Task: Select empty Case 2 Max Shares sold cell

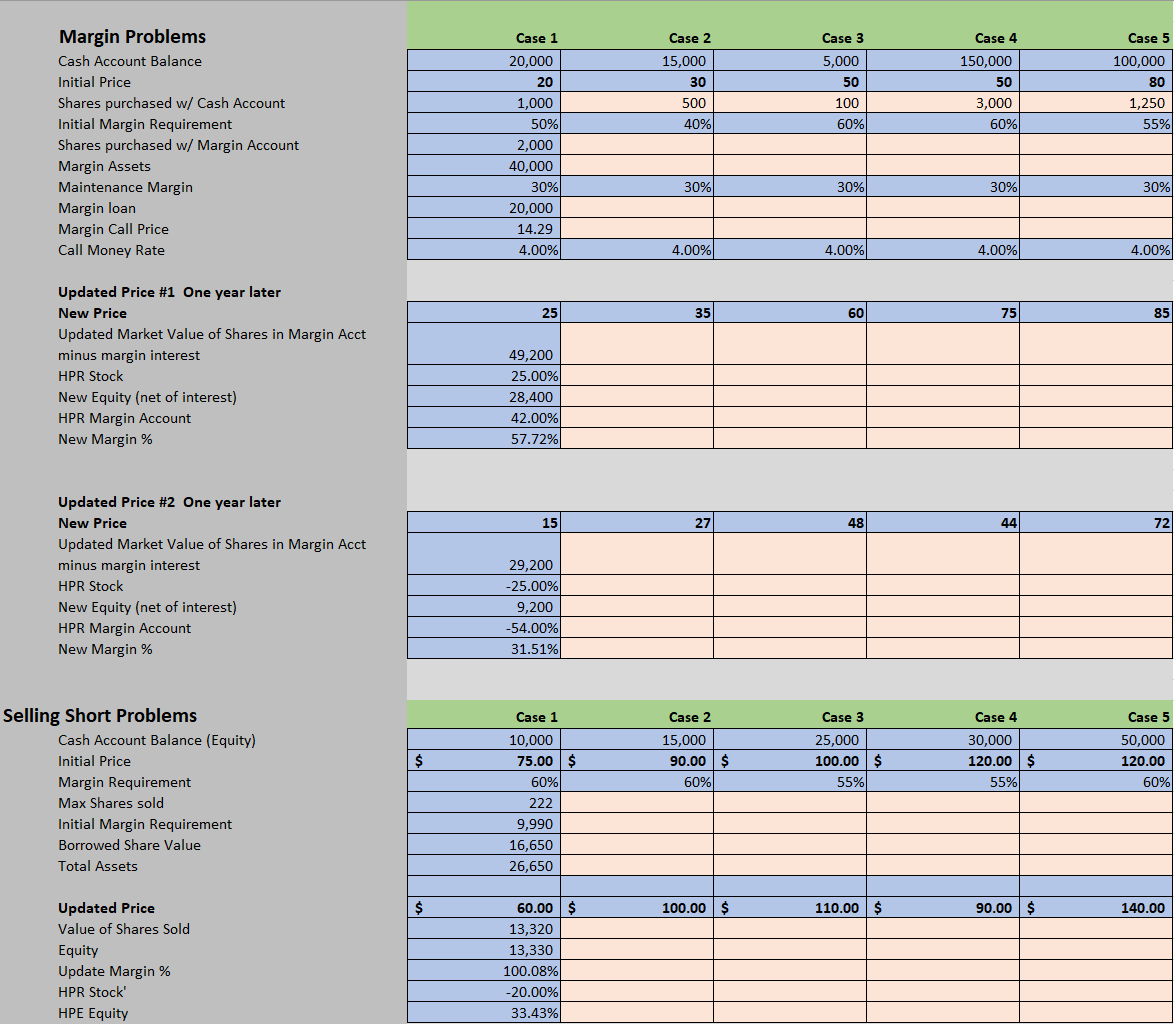Action: (x=637, y=802)
